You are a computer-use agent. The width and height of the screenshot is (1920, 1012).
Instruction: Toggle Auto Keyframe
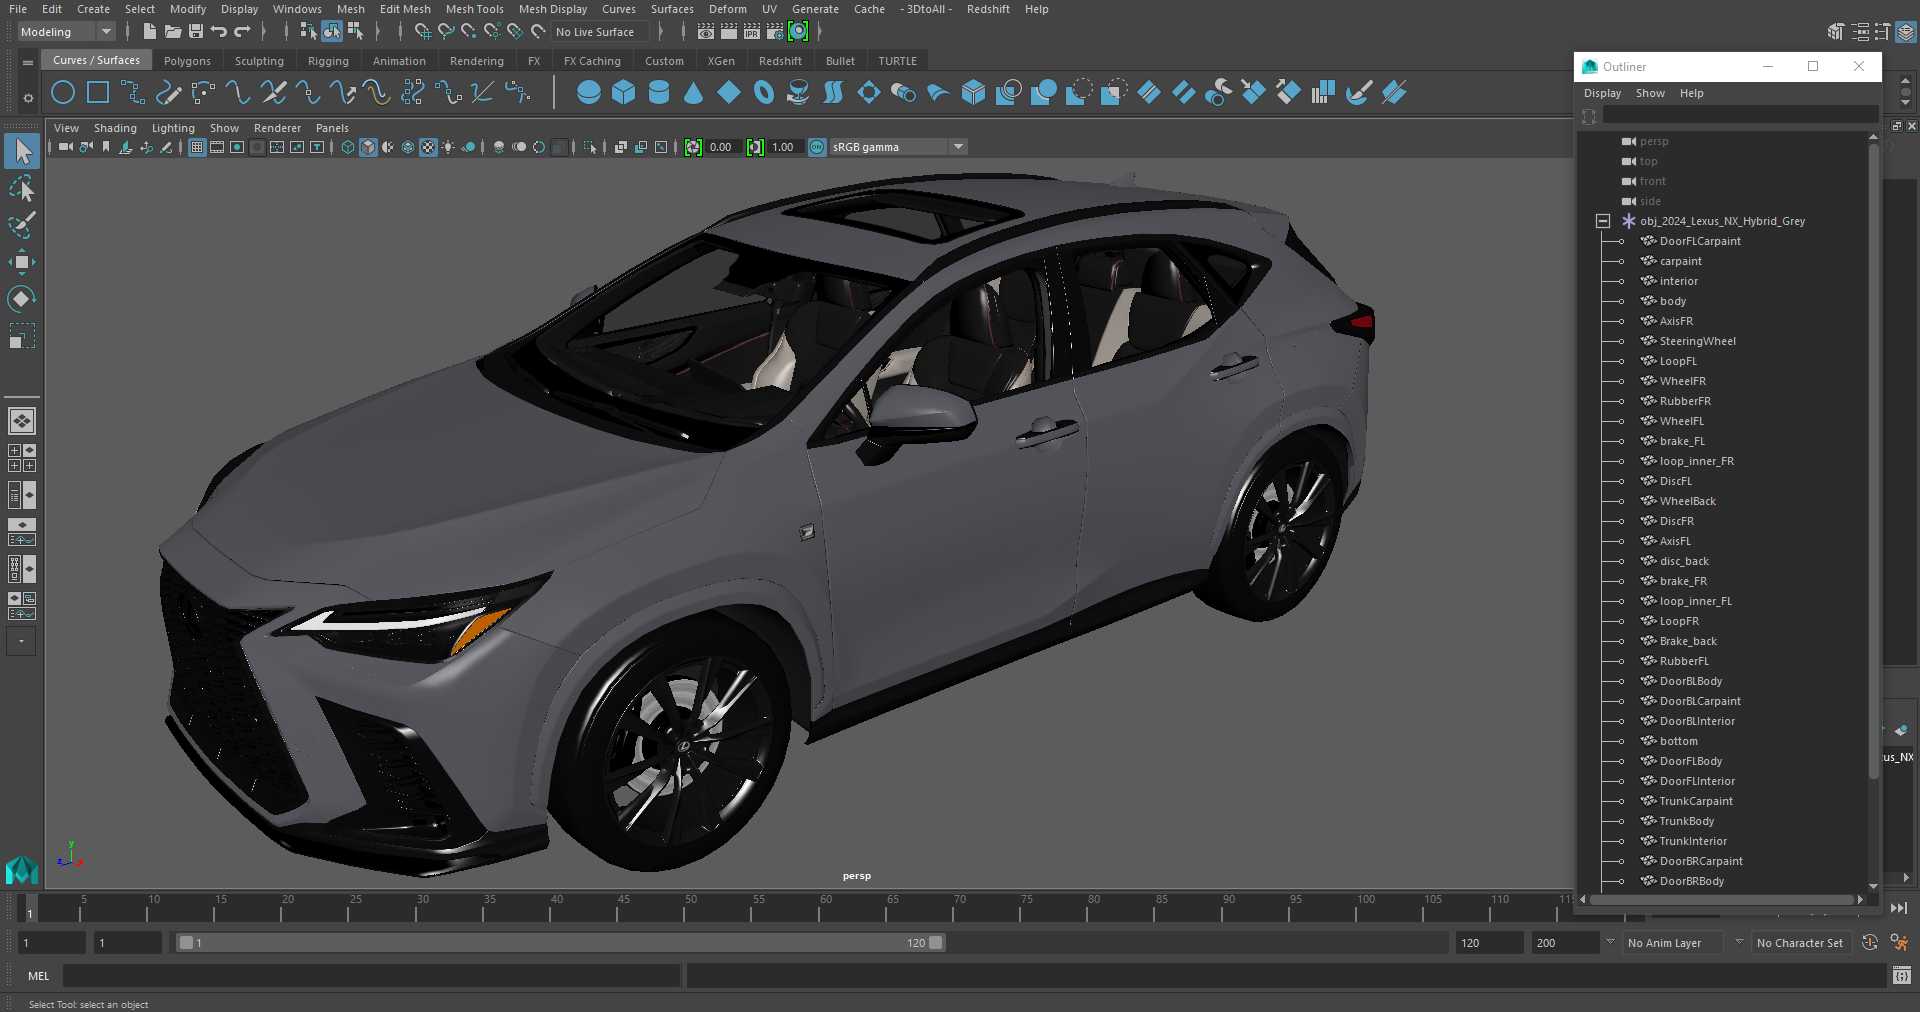1870,943
